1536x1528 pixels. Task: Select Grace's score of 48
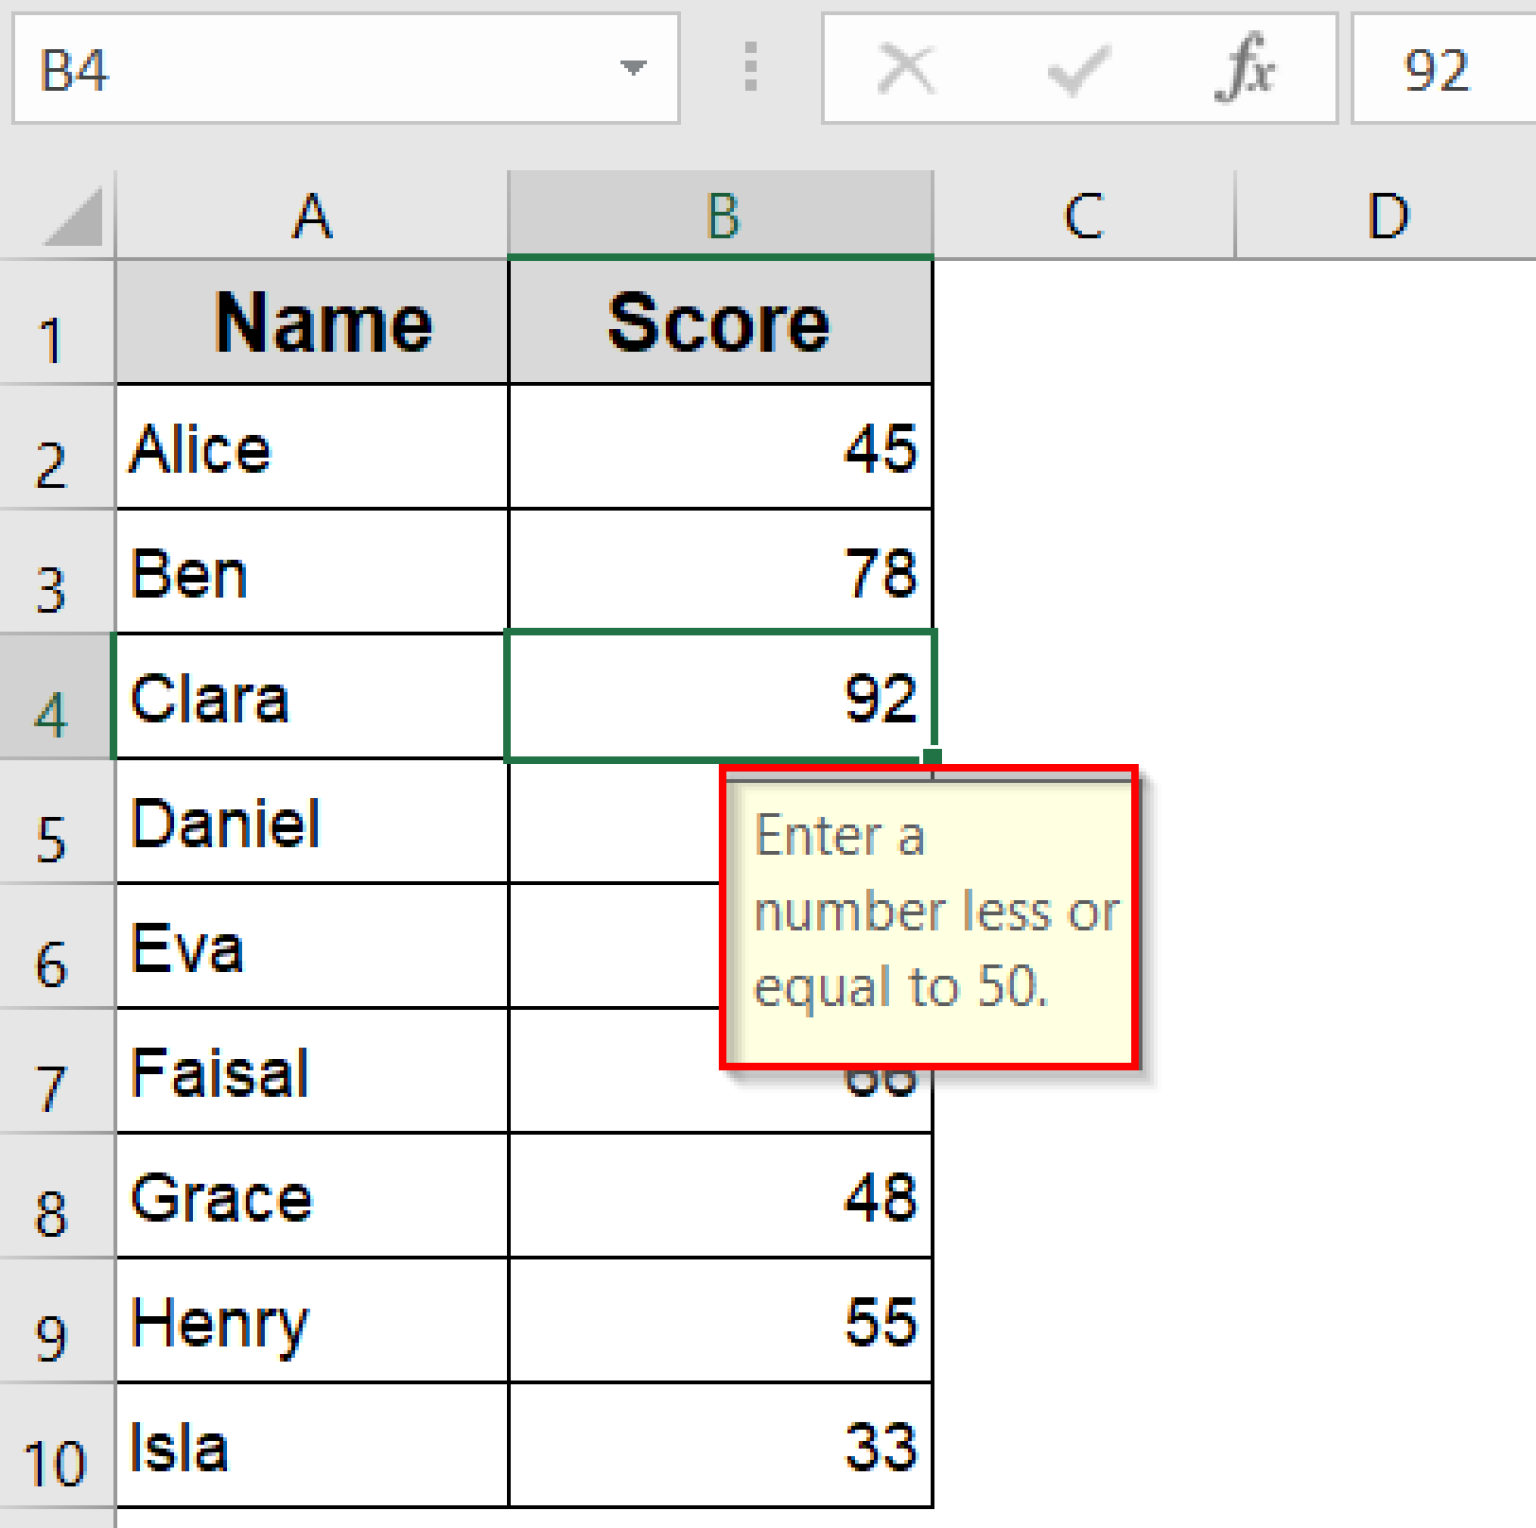point(720,1197)
